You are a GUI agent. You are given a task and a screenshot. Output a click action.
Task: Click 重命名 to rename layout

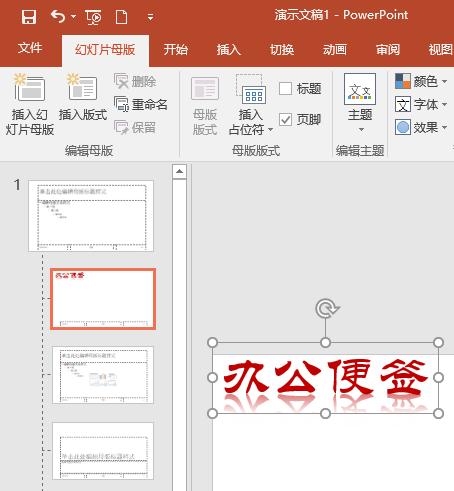(x=141, y=104)
